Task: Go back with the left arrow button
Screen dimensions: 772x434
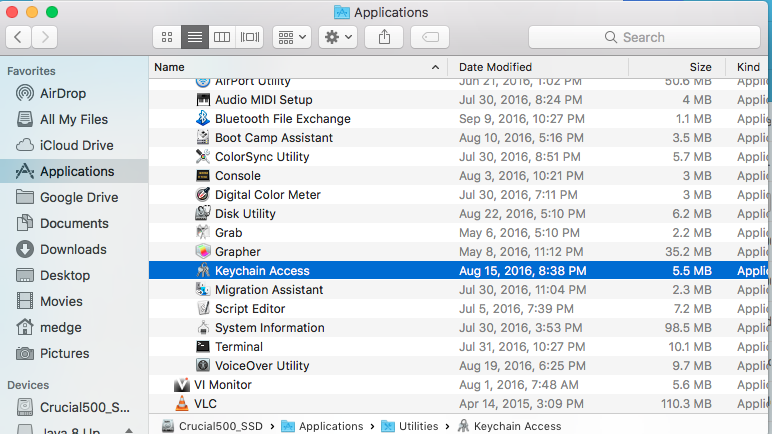Action: (x=18, y=37)
